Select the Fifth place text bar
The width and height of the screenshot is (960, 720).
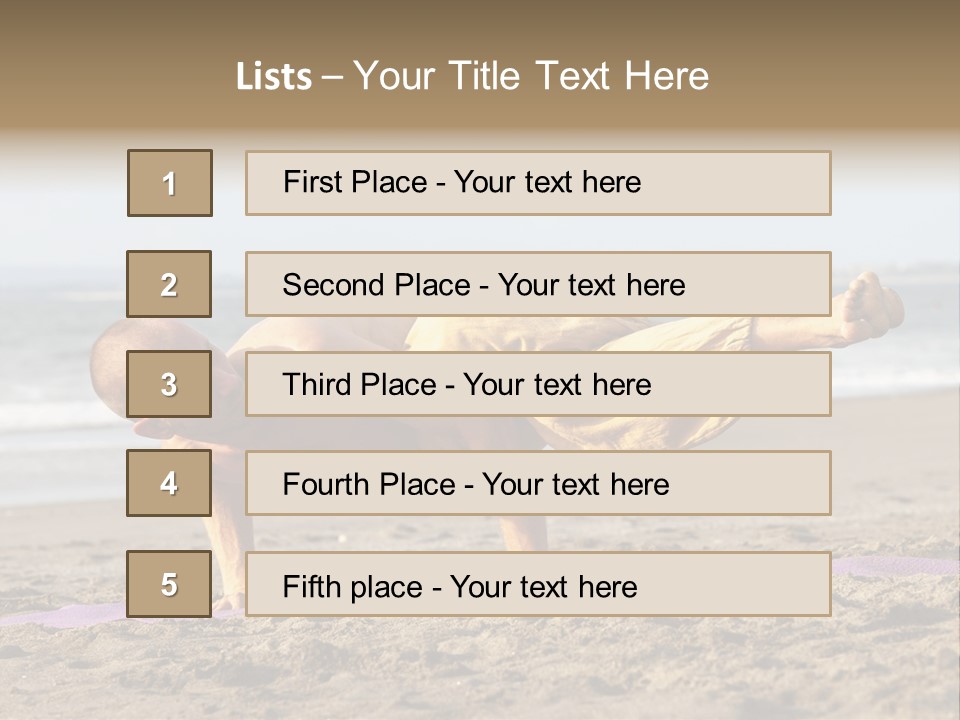click(x=538, y=584)
